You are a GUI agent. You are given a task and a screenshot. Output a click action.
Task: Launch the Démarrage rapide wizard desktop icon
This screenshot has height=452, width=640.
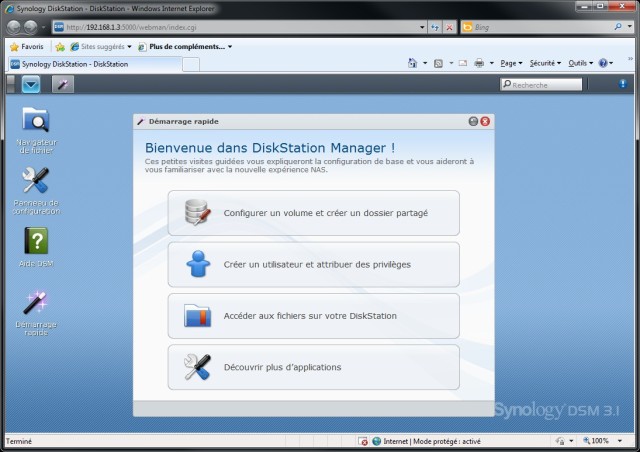coord(36,313)
